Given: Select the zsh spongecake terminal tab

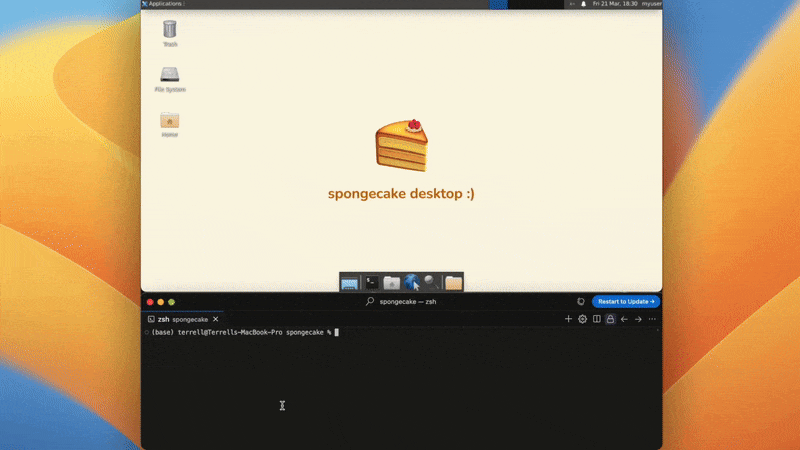Looking at the screenshot, I should (183, 319).
